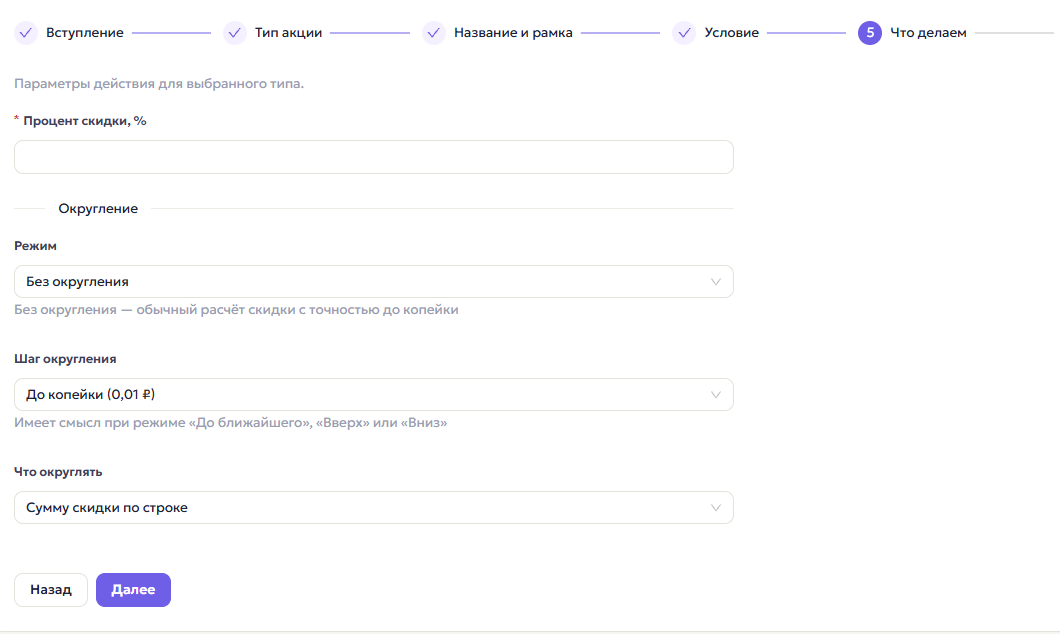Open the Шаг округления dropdown
Image resolution: width=1060 pixels, height=634 pixels.
pos(374,394)
